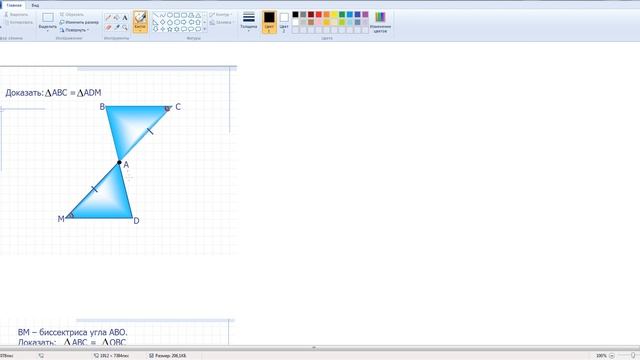The image size is (640, 360).
Task: Pick the dark red color swatch
Action: (311, 14)
